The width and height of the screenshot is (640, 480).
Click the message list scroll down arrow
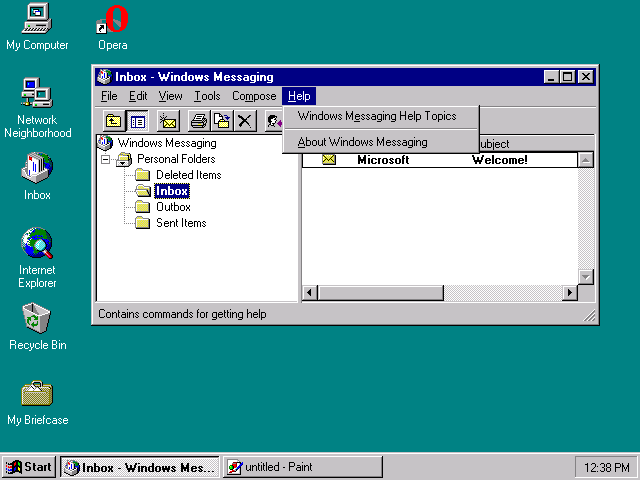pyautogui.click(x=586, y=277)
